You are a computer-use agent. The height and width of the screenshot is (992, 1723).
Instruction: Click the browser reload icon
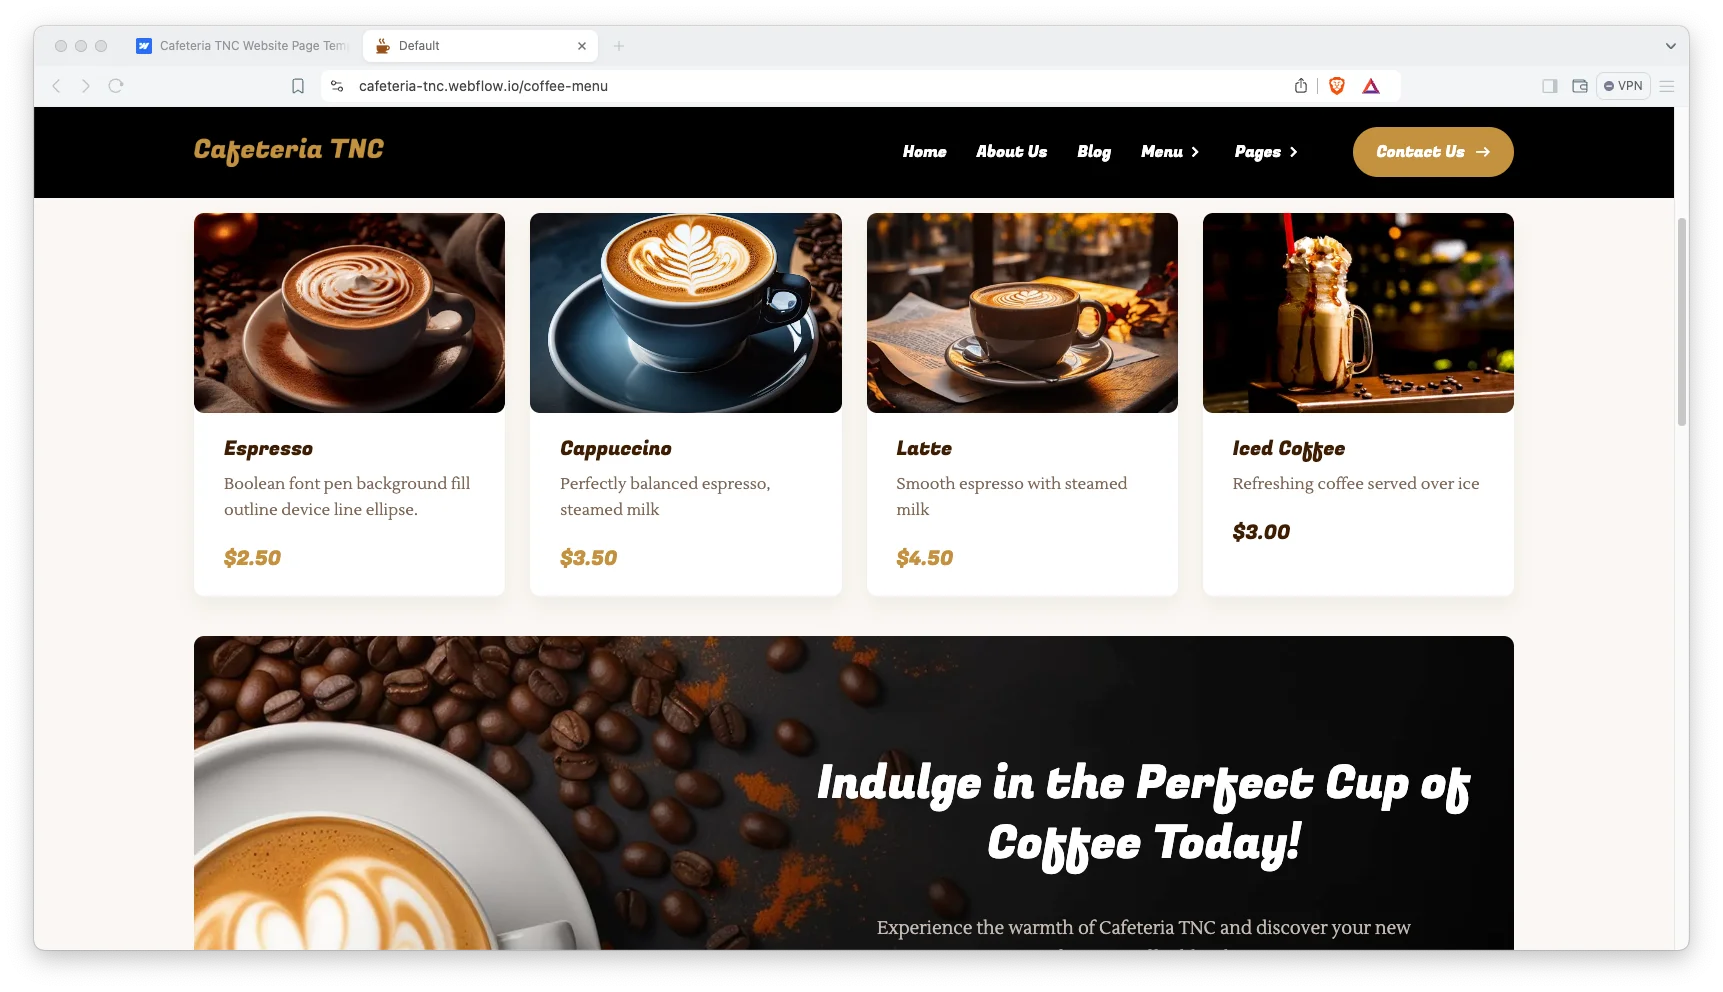(x=116, y=86)
